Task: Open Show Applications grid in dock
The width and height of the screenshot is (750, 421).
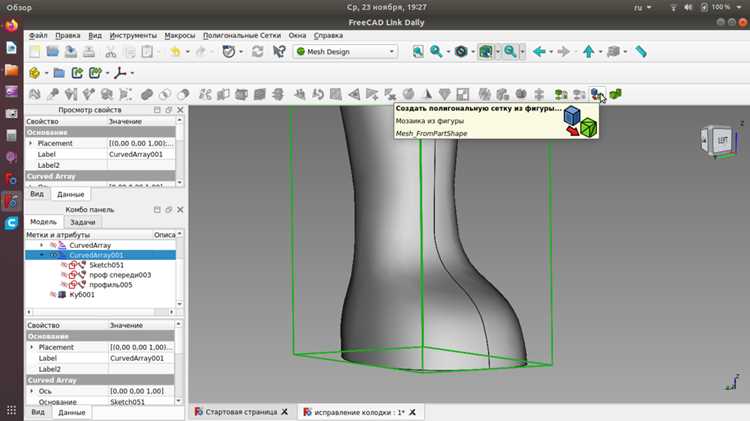Action: click(11, 410)
